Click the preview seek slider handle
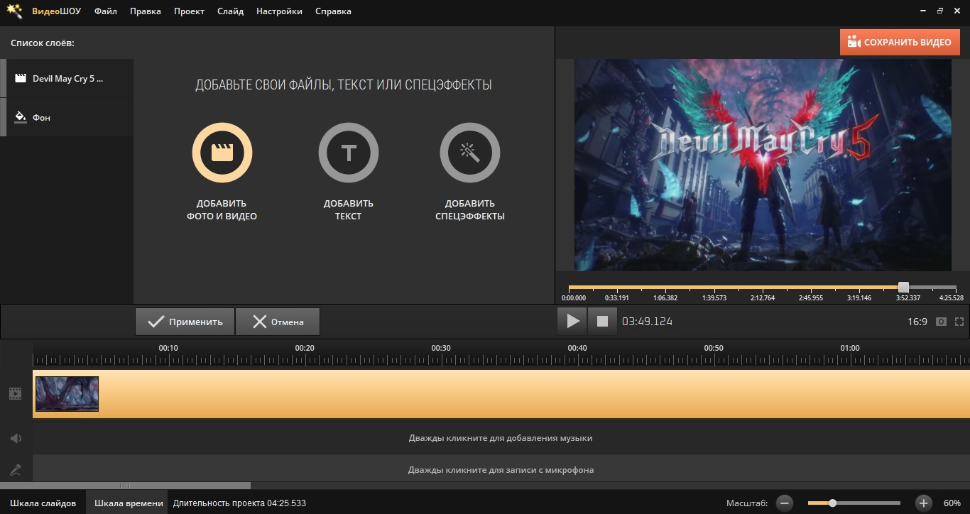 903,287
